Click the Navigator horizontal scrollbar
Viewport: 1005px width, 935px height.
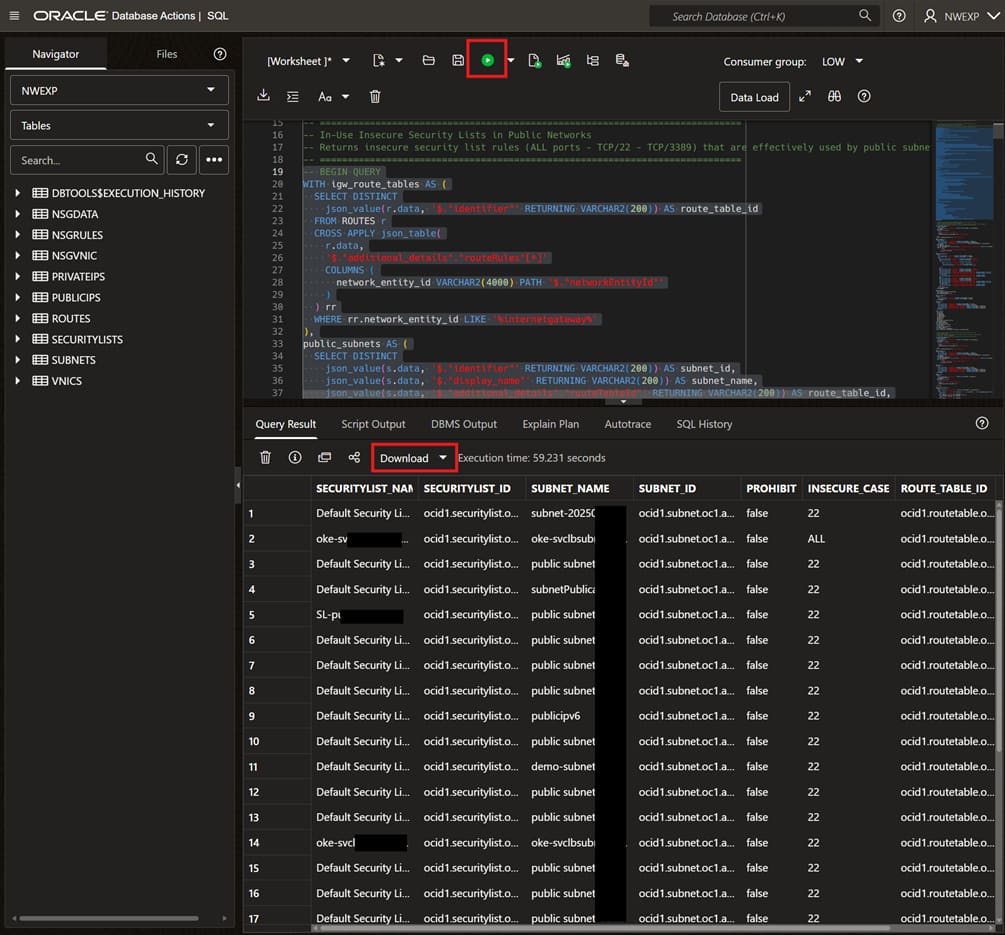109,918
